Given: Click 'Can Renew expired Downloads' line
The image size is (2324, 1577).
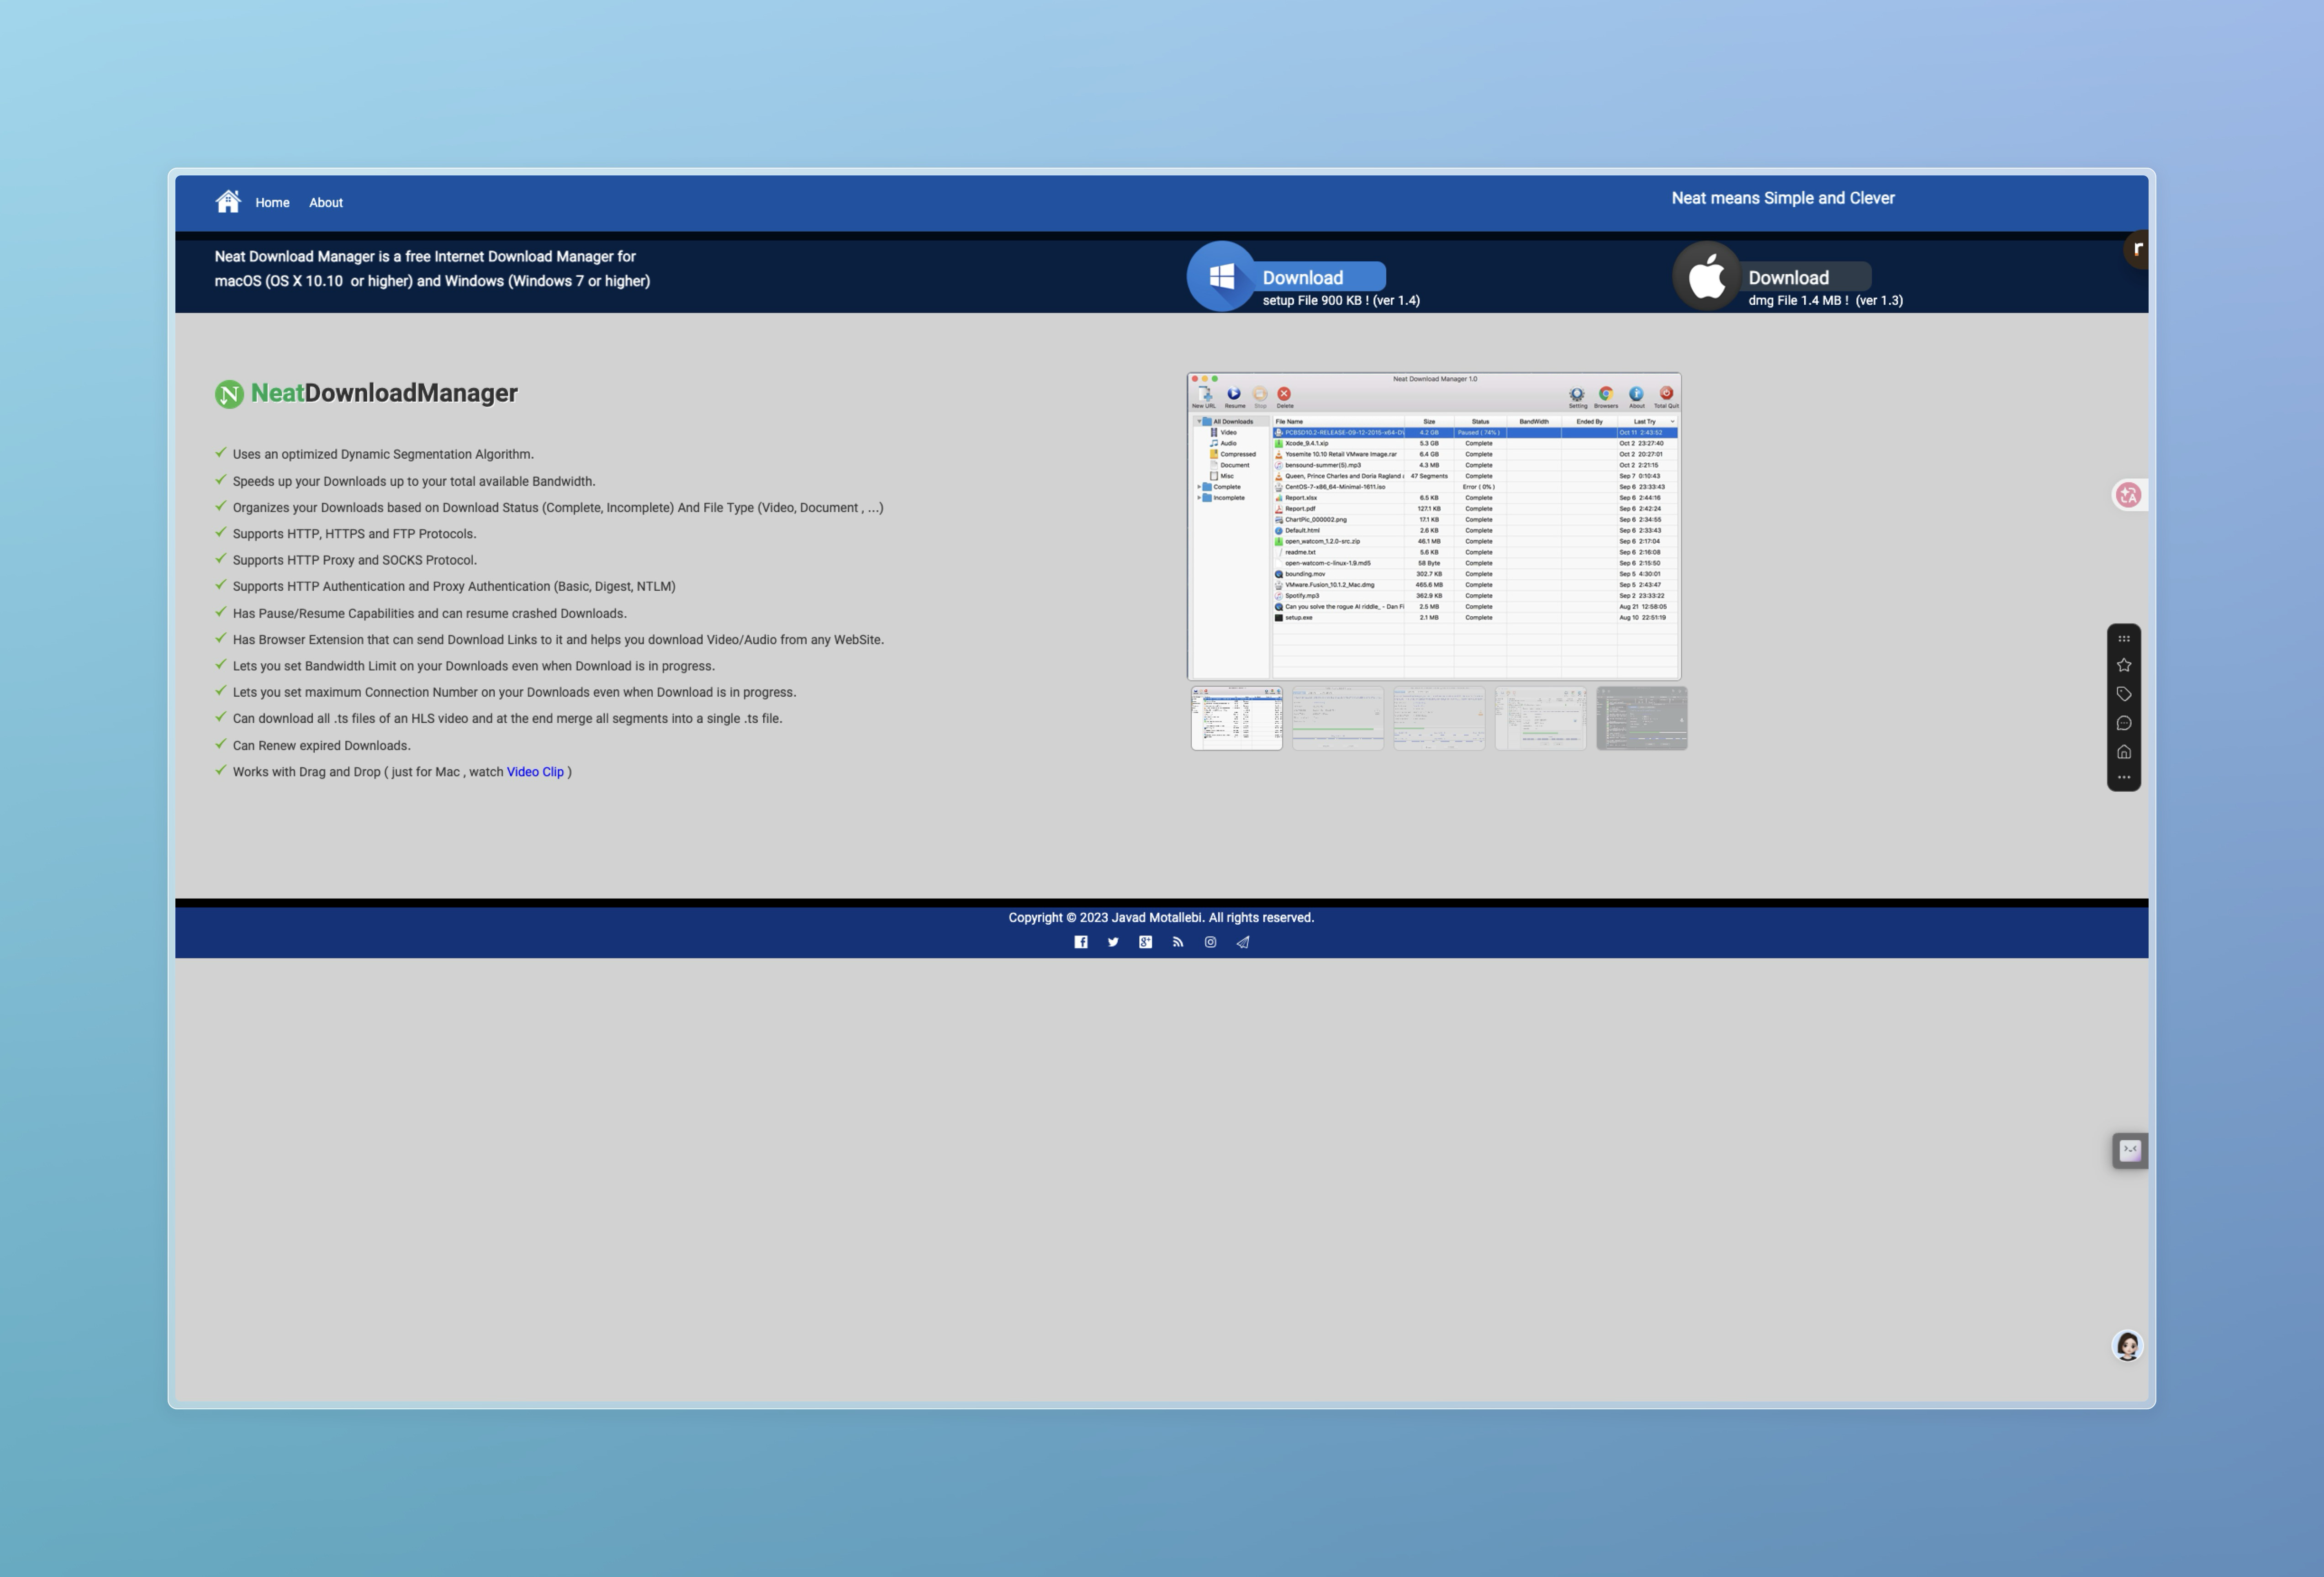Looking at the screenshot, I should [x=321, y=746].
